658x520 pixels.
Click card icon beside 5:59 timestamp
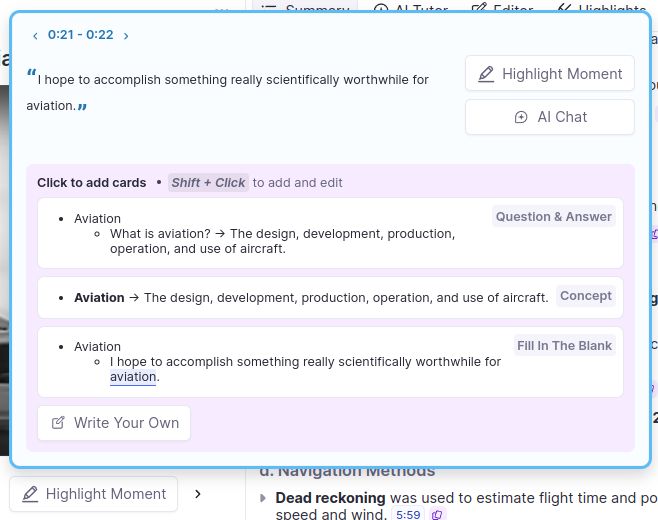pyautogui.click(x=436, y=514)
